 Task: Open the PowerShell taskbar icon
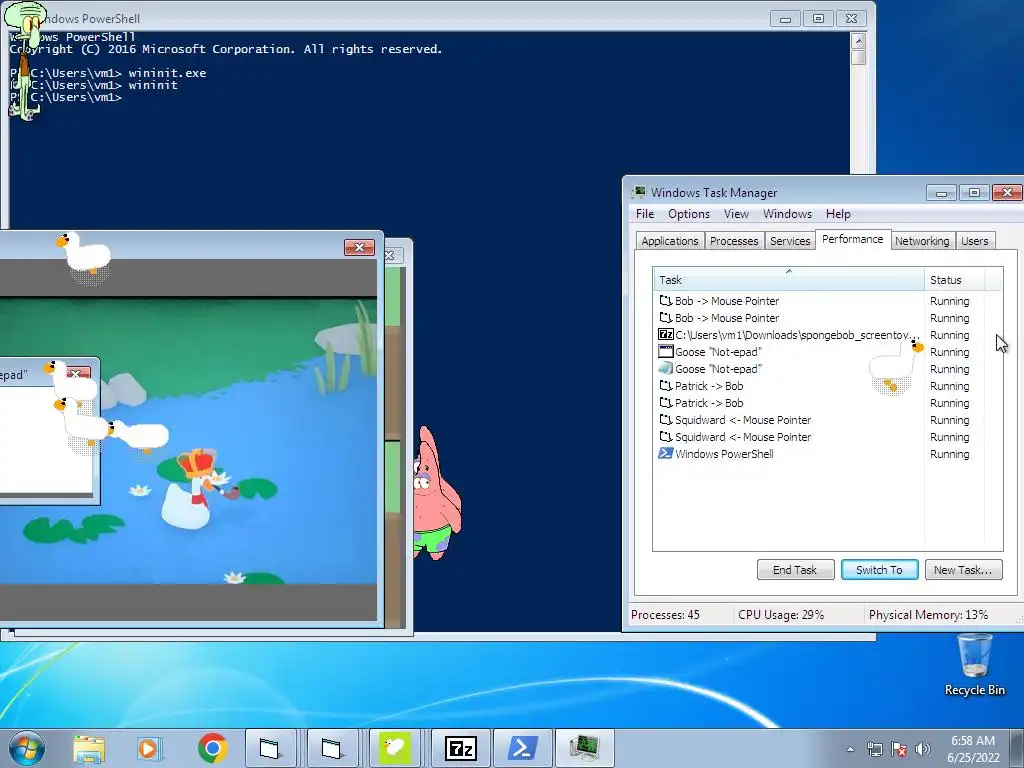pos(523,748)
